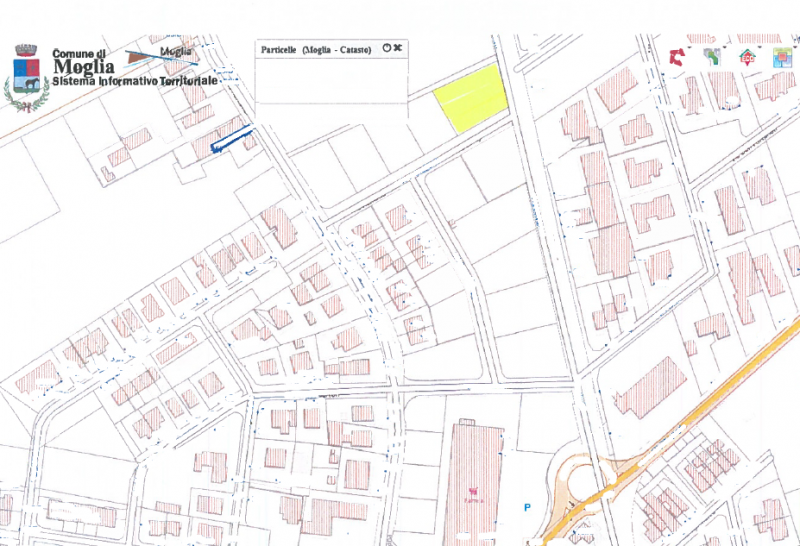
Task: Click the small red symbol on the large building
Action: pos(473,491)
